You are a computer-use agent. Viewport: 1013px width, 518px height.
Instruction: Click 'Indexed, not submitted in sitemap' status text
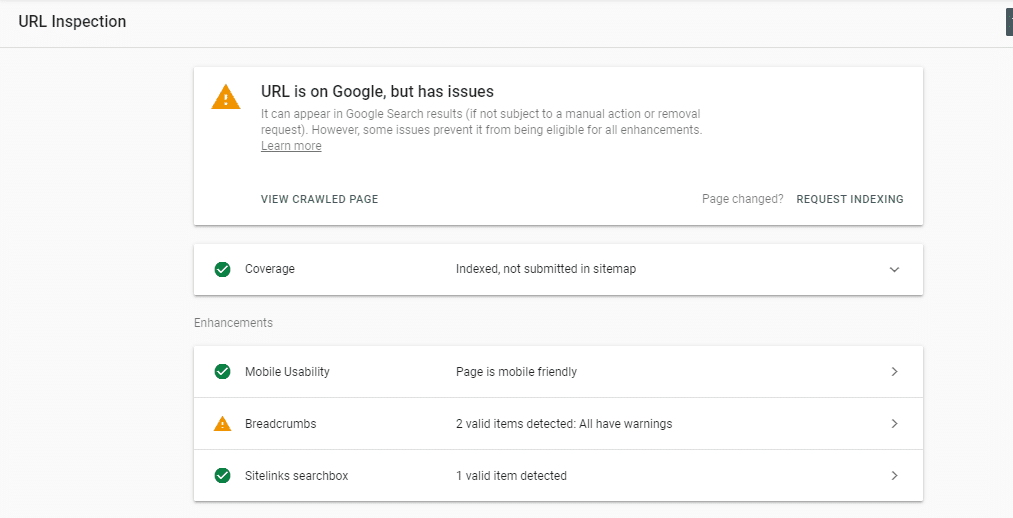point(545,269)
